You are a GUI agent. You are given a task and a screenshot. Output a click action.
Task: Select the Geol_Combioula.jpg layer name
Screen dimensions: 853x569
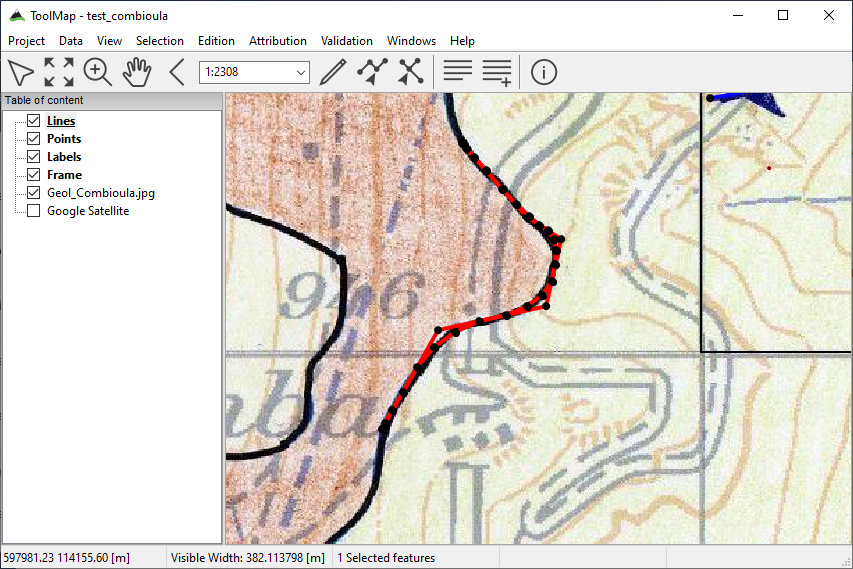101,193
